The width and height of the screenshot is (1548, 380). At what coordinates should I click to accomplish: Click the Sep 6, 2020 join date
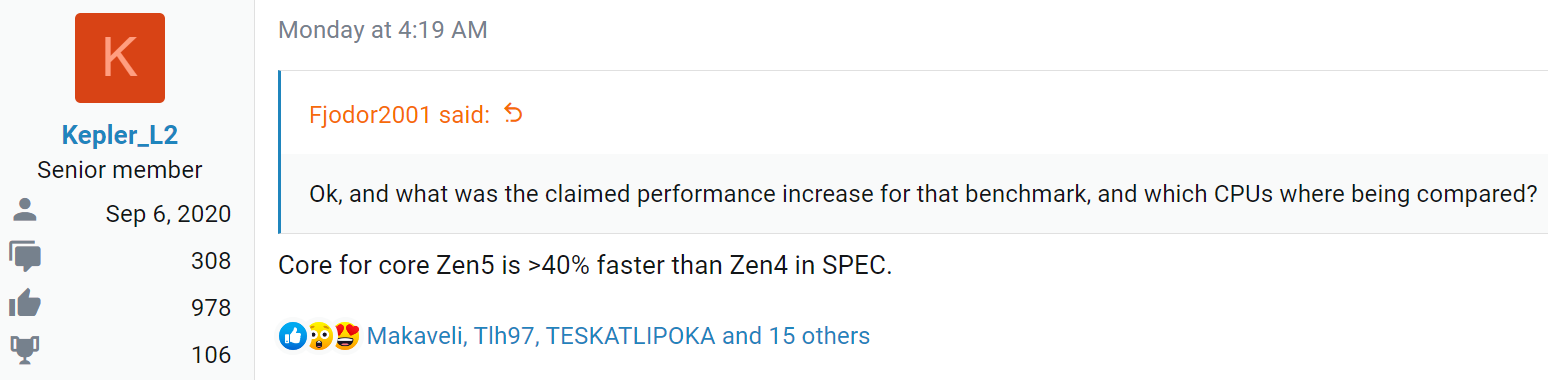[168, 214]
